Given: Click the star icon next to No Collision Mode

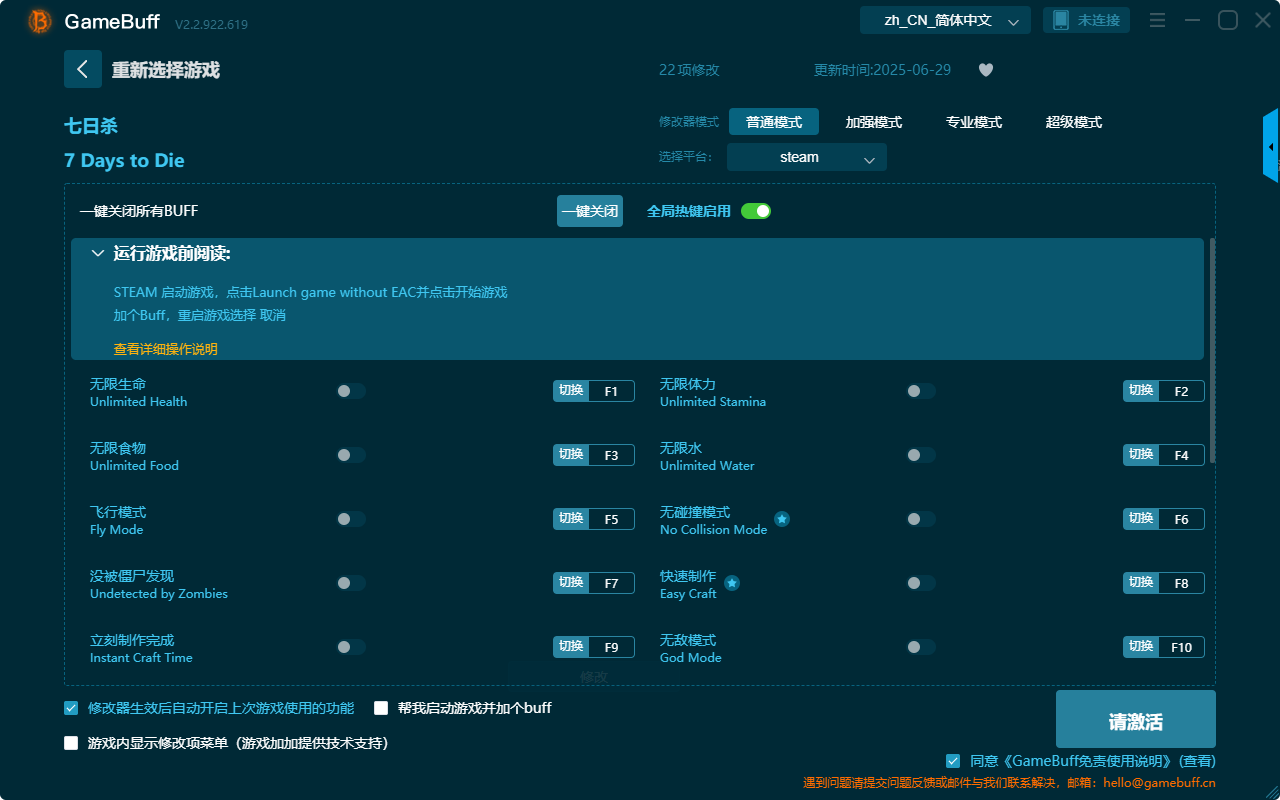Looking at the screenshot, I should (781, 519).
